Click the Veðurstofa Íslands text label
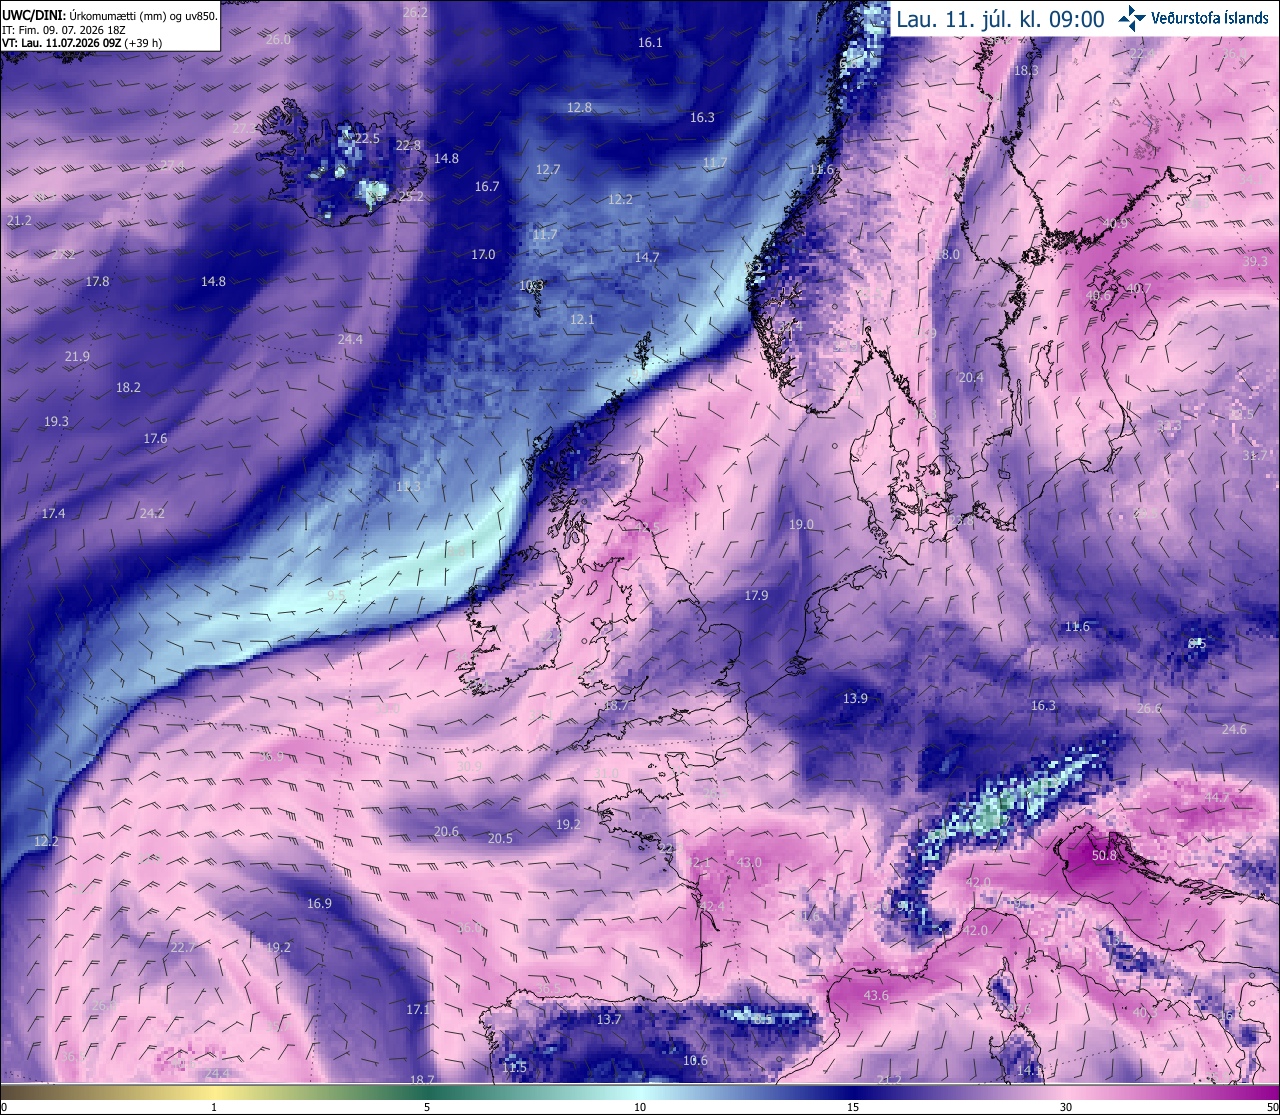Viewport: 1280px width, 1115px height. 1210,19
